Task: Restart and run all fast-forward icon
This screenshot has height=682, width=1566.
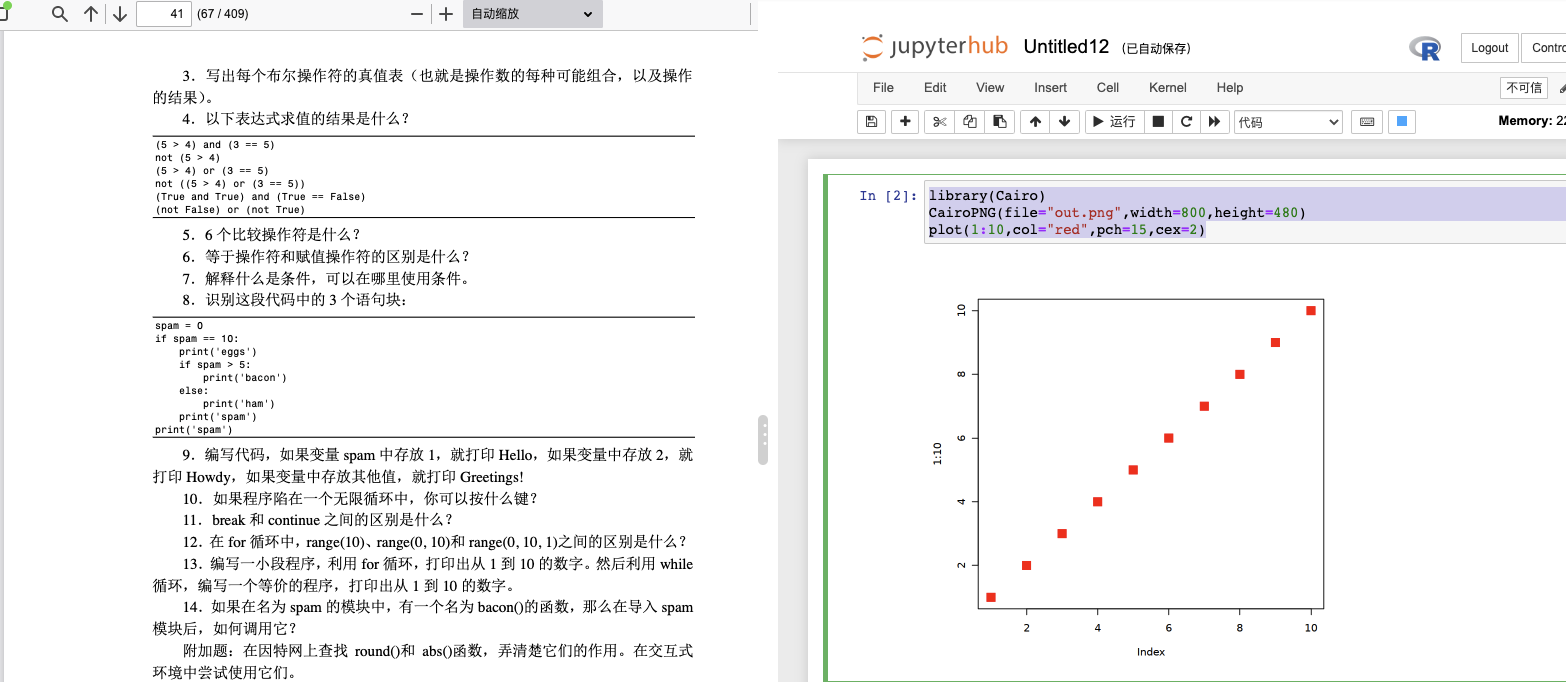Action: coord(1214,122)
